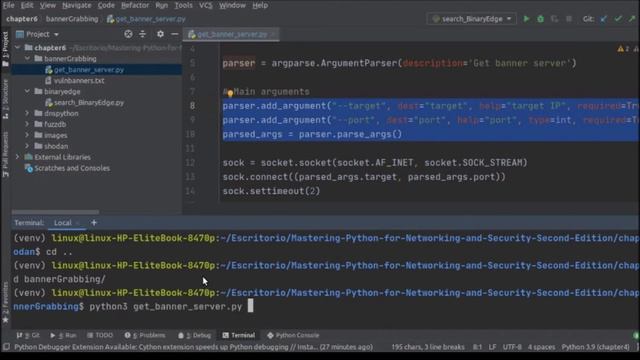640x360 pixels.
Task: Expand the shodan folder
Action: pyautogui.click(x=27, y=146)
